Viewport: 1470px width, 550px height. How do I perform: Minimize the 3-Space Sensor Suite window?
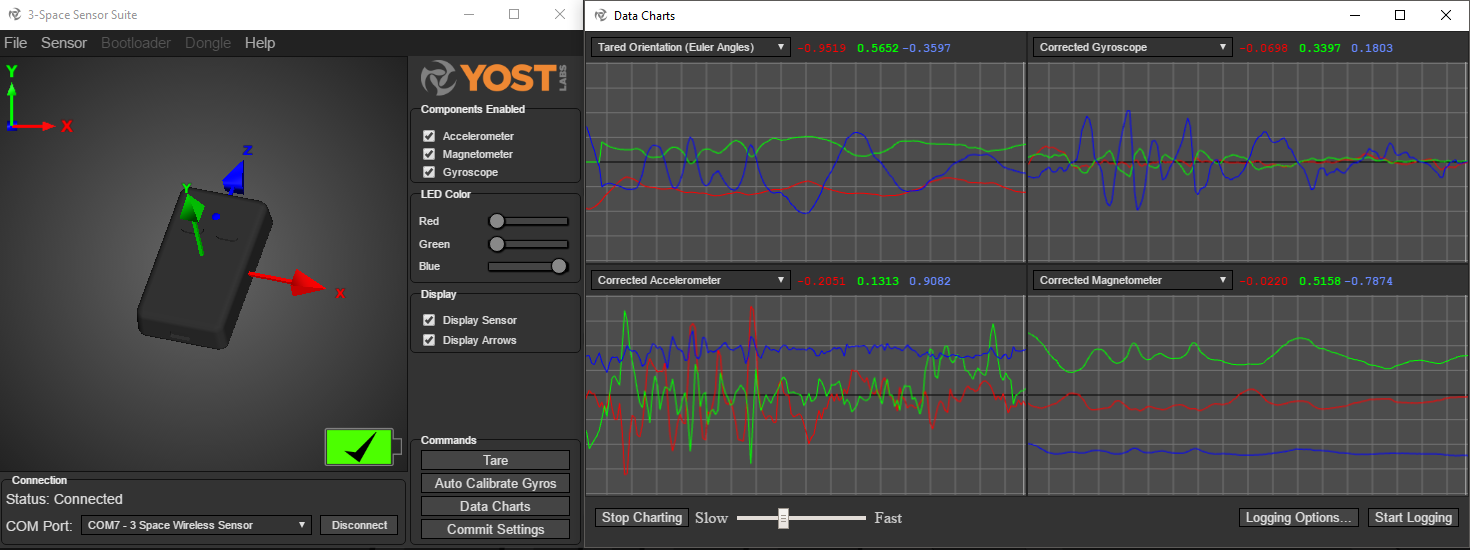[x=468, y=15]
